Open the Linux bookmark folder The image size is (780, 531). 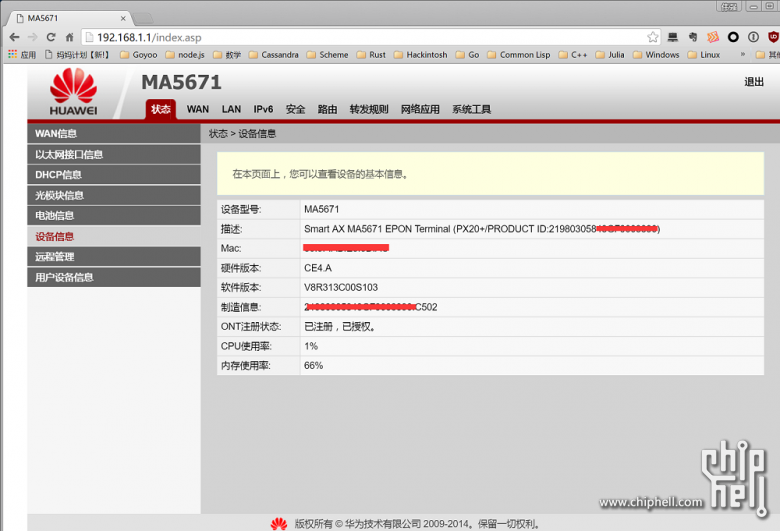(704, 55)
